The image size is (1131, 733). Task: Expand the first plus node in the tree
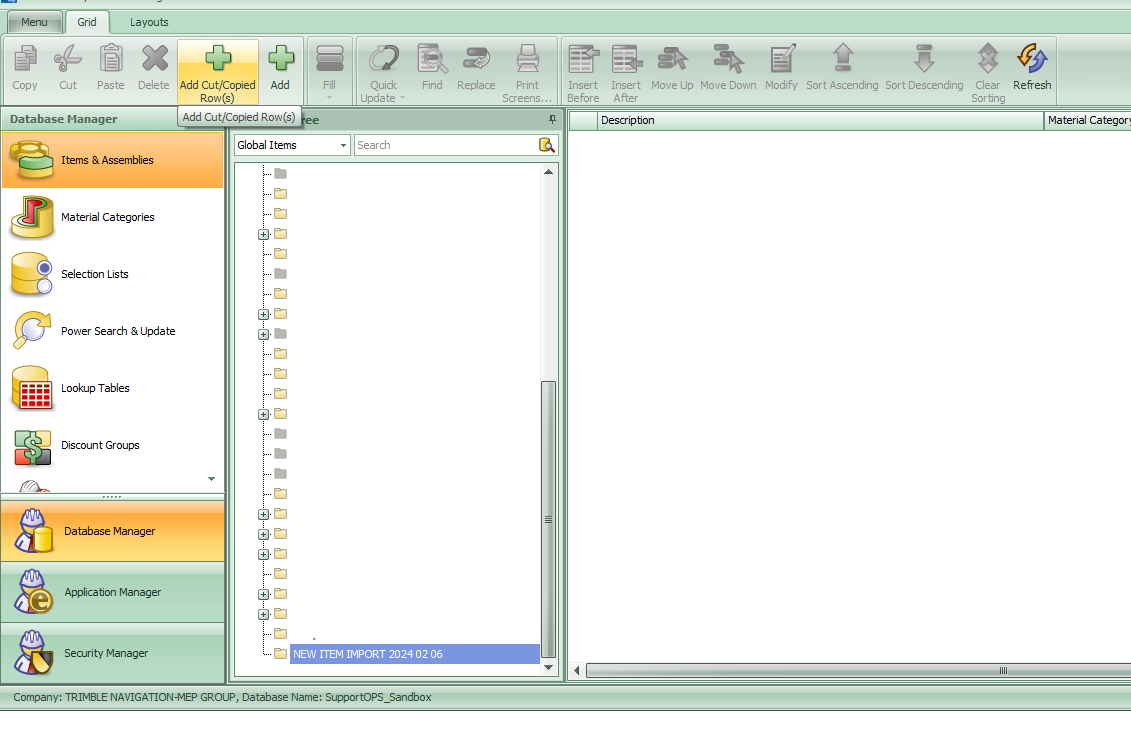pos(263,234)
